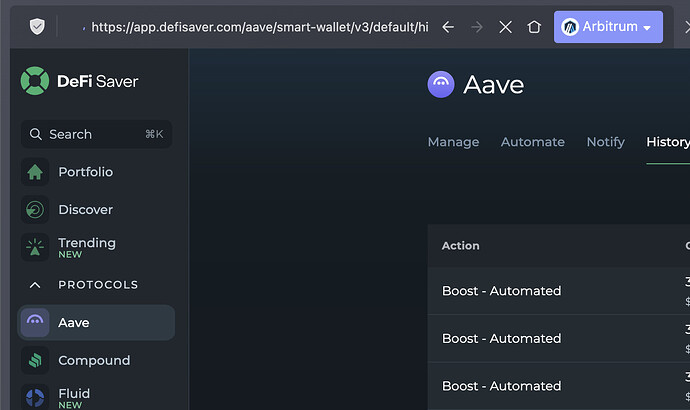690x410 pixels.
Task: Click the first Boost - Automated row
Action: [x=559, y=291]
